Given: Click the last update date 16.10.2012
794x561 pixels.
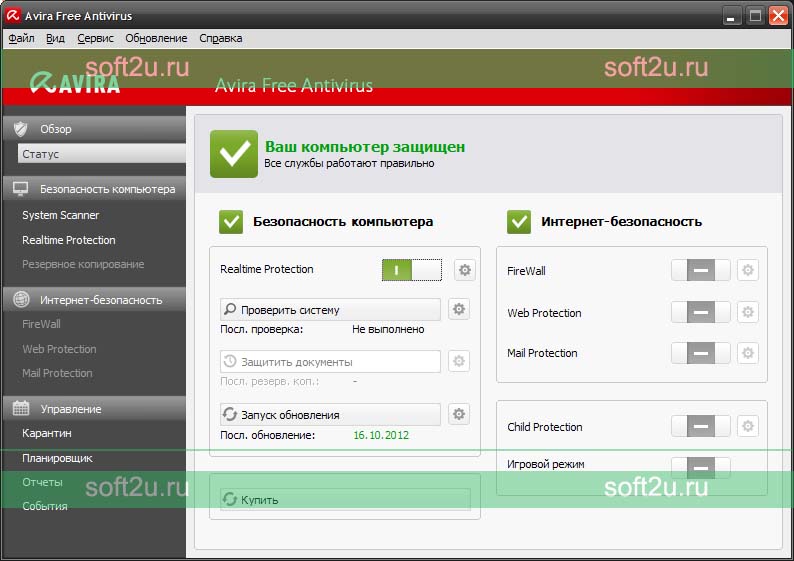Looking at the screenshot, I should [381, 435].
